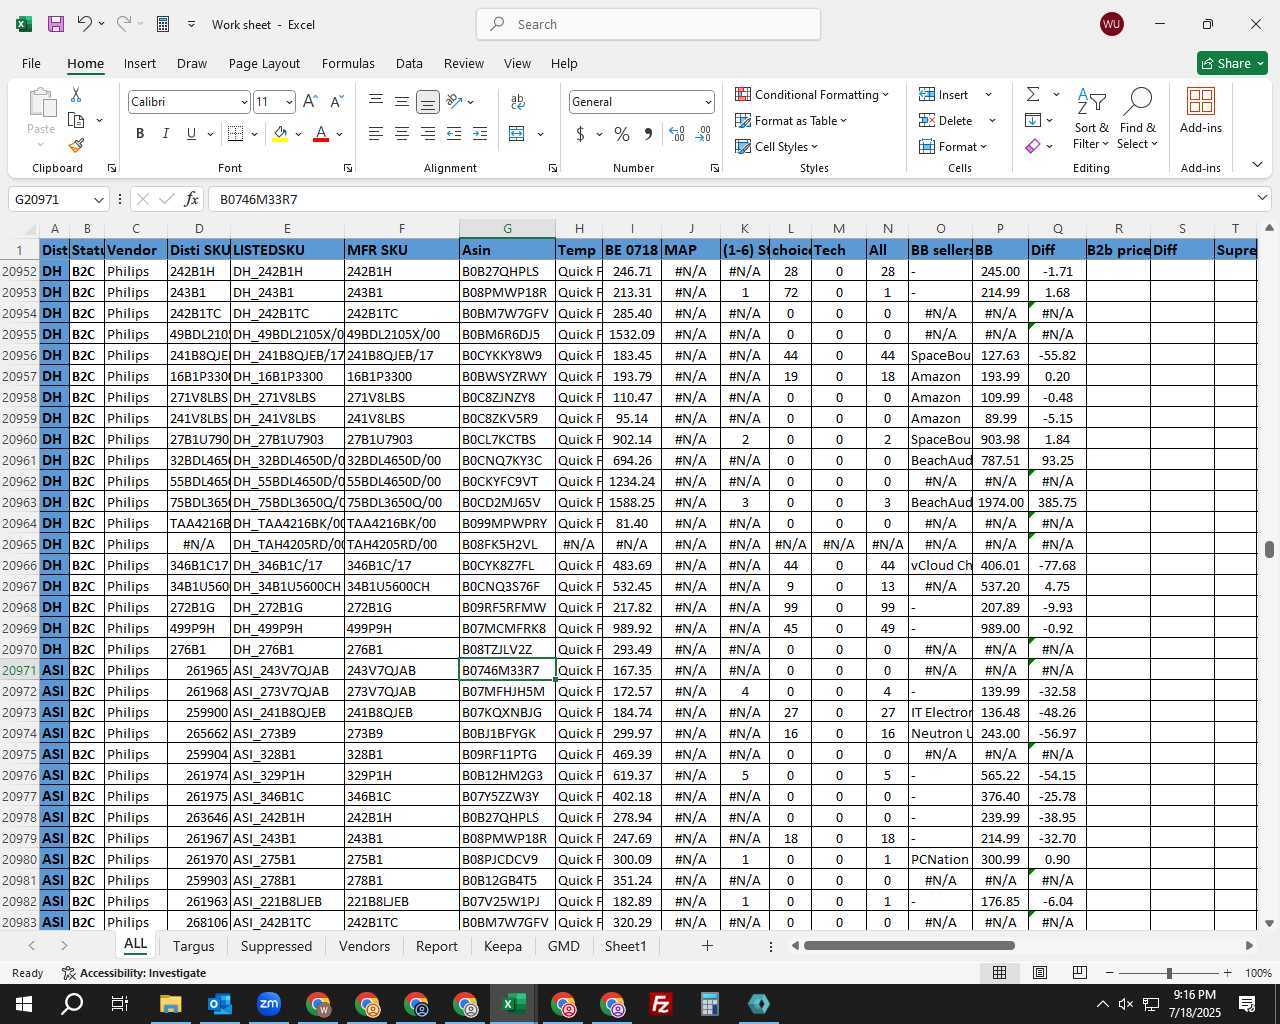
Task: Apply Comma Style number format
Action: point(648,134)
